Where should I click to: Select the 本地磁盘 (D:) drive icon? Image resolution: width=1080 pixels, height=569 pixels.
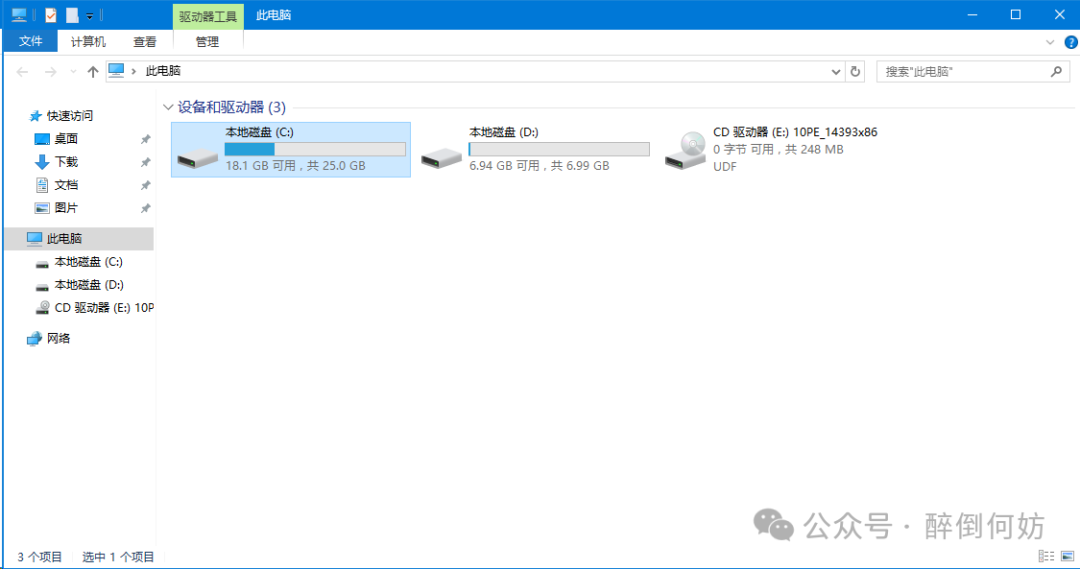(440, 155)
